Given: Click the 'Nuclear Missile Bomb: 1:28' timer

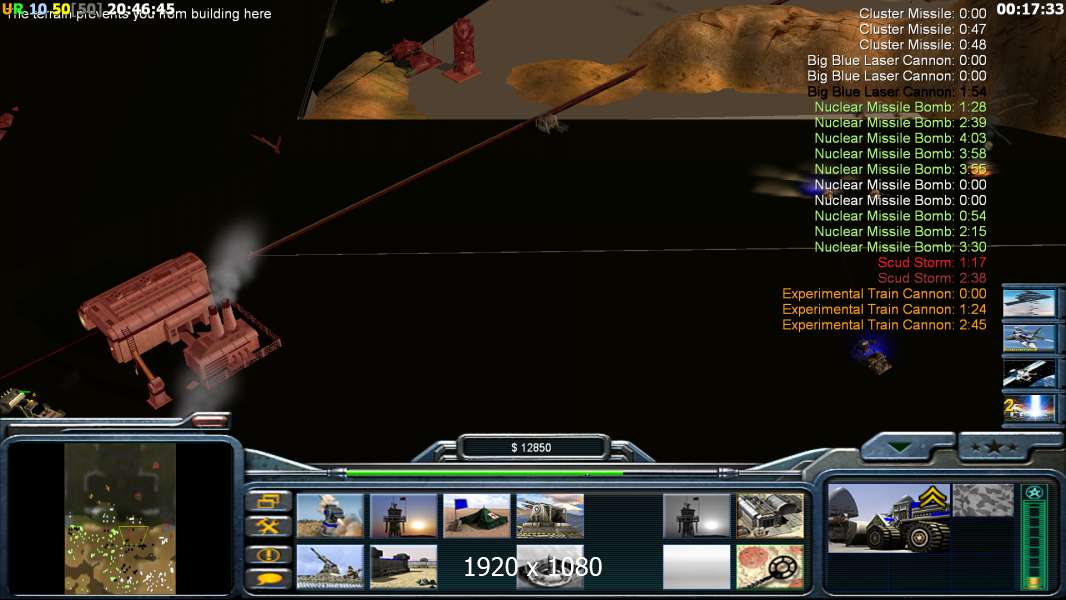Looking at the screenshot, I should pyautogui.click(x=900, y=107).
